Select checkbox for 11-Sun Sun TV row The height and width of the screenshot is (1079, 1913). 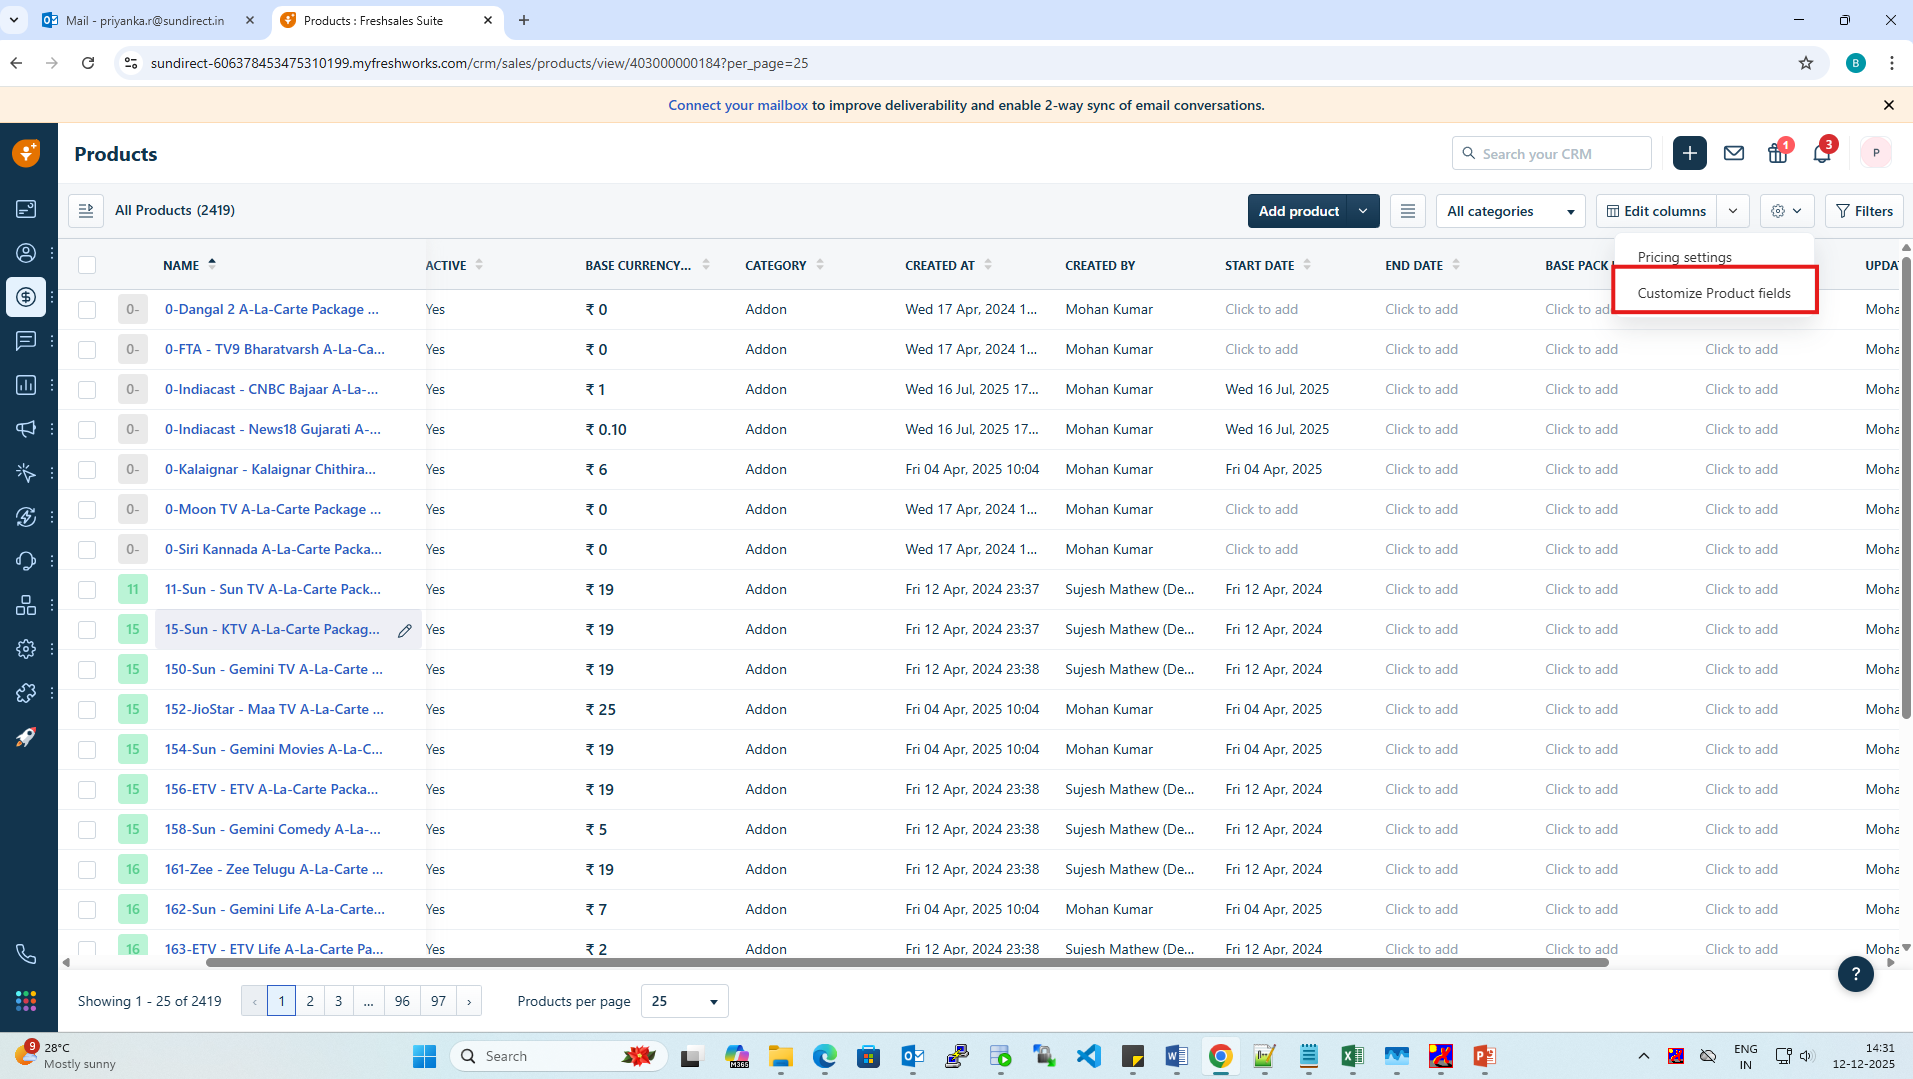(x=87, y=590)
